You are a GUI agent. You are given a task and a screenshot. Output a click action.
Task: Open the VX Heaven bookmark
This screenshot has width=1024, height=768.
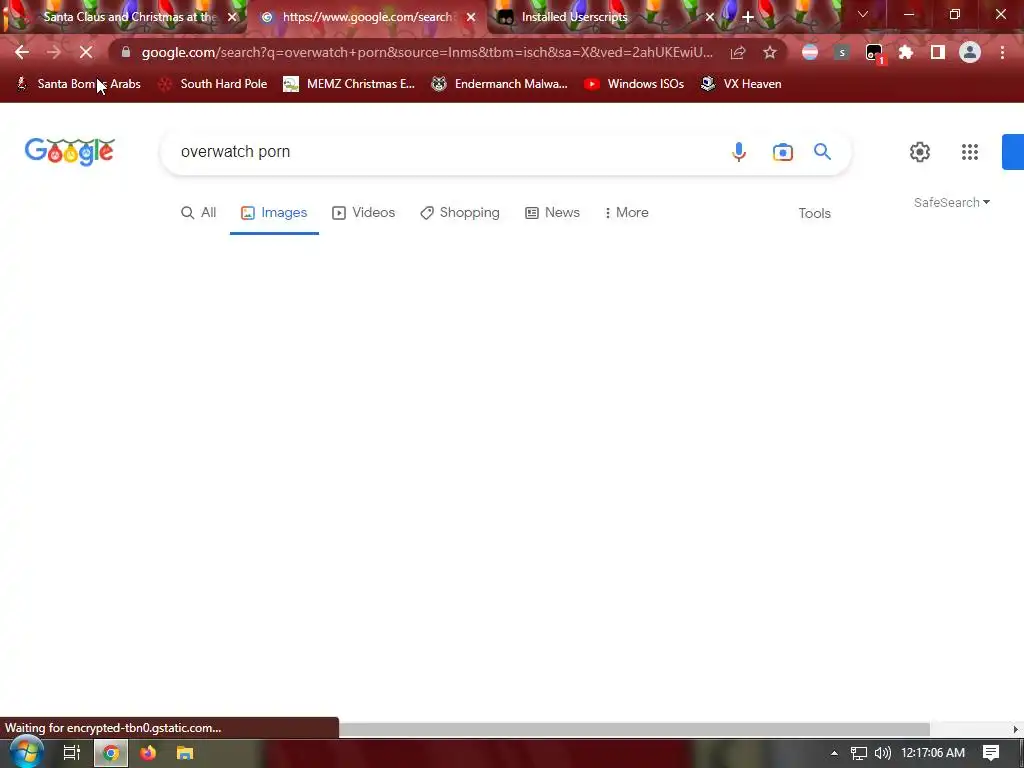click(x=741, y=84)
